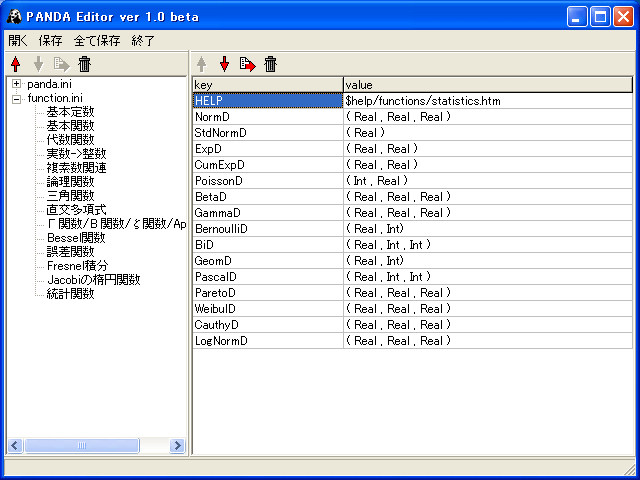Click the 全て保存 menu item
Screen dimensions: 640x480
pos(97,40)
